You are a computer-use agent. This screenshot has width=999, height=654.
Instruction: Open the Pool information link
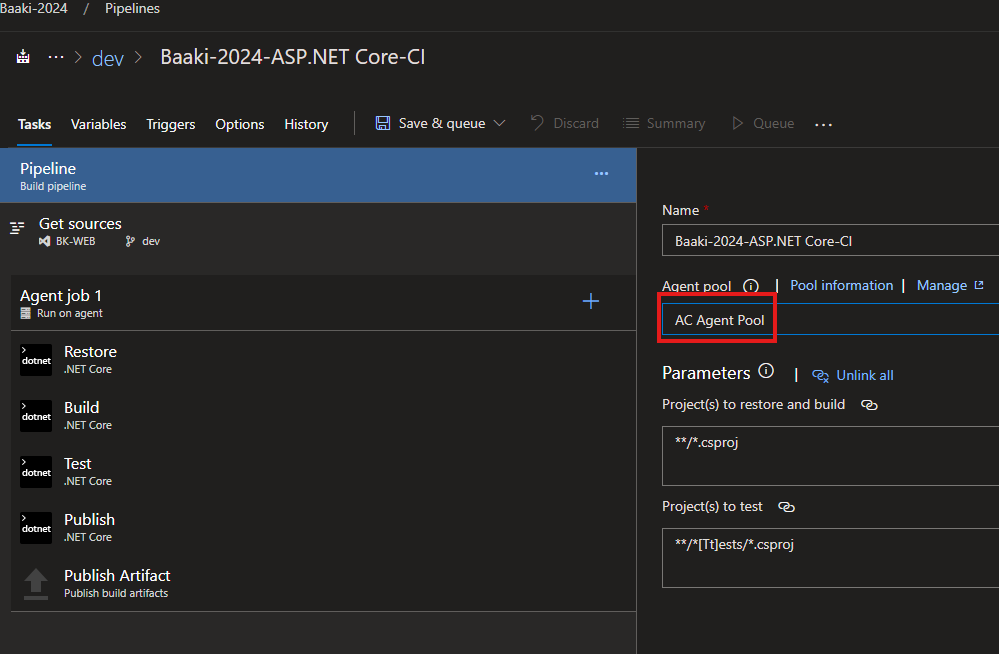(x=842, y=286)
